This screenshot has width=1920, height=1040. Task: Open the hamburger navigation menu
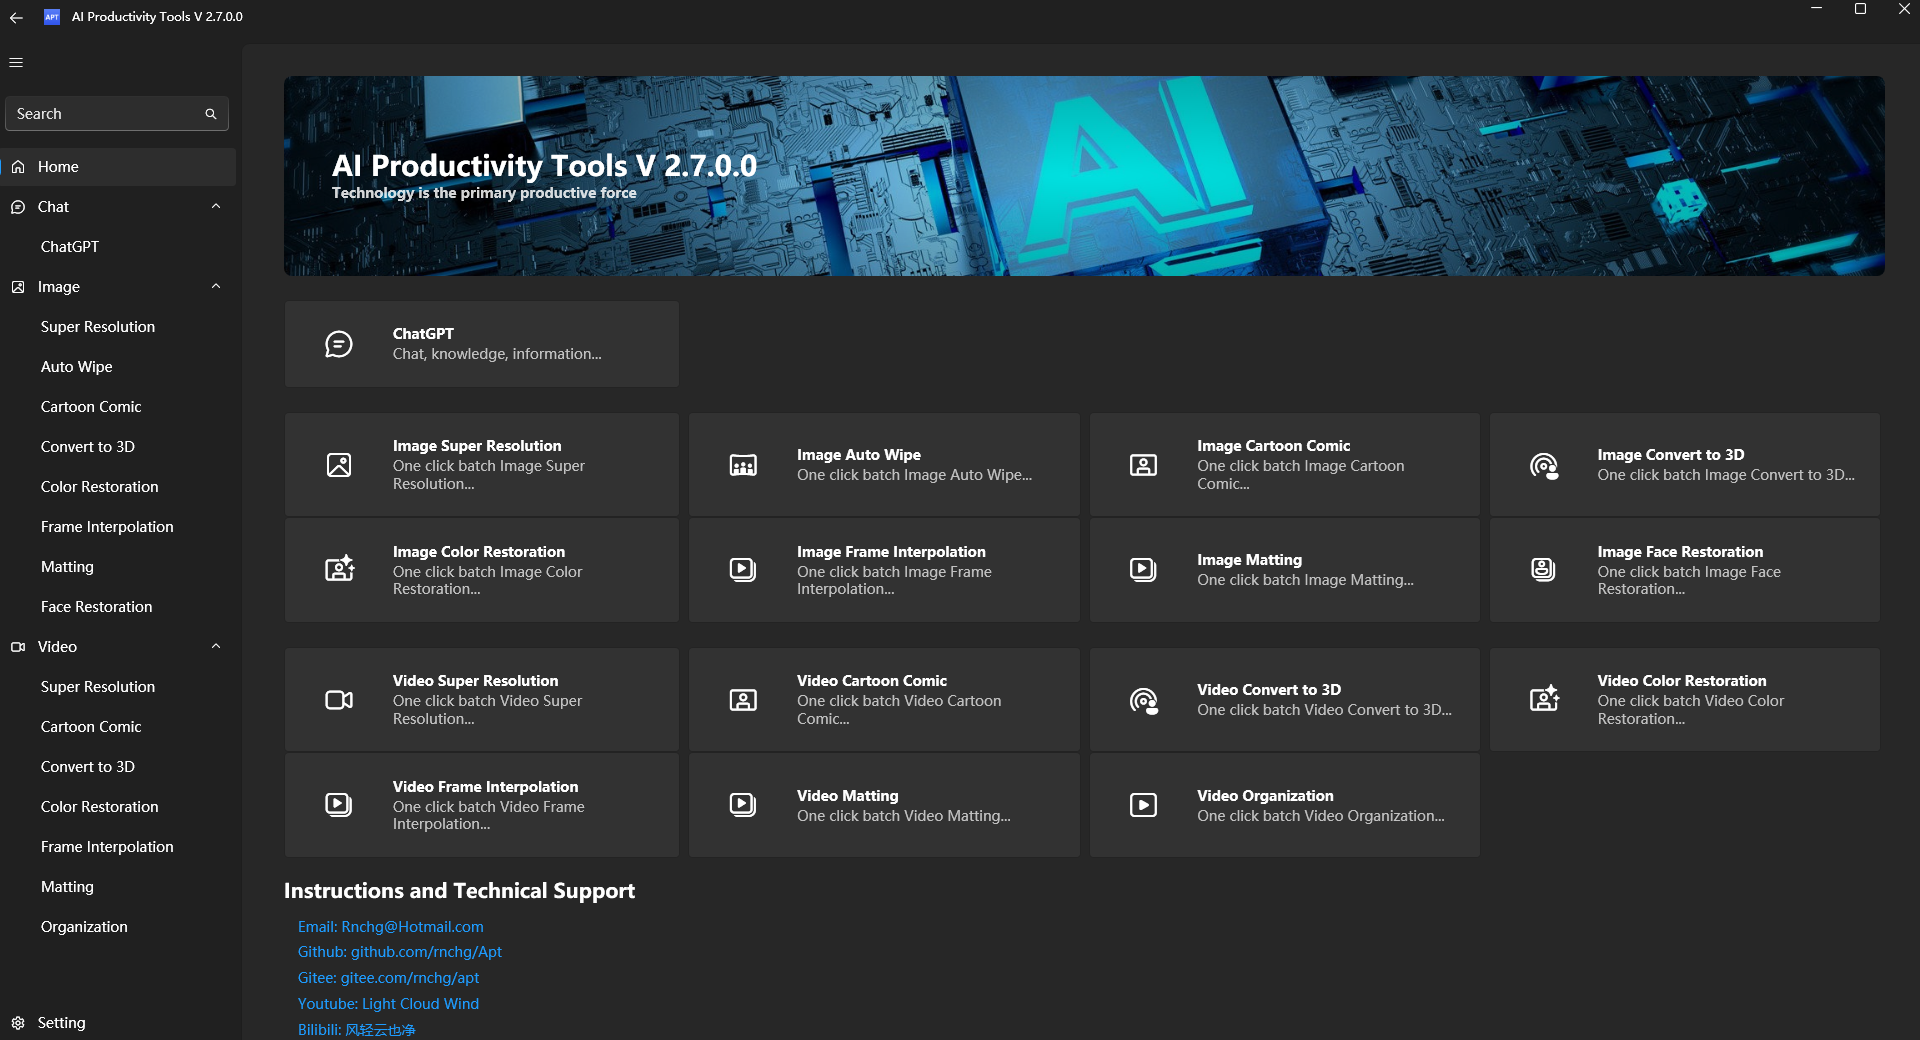15,62
